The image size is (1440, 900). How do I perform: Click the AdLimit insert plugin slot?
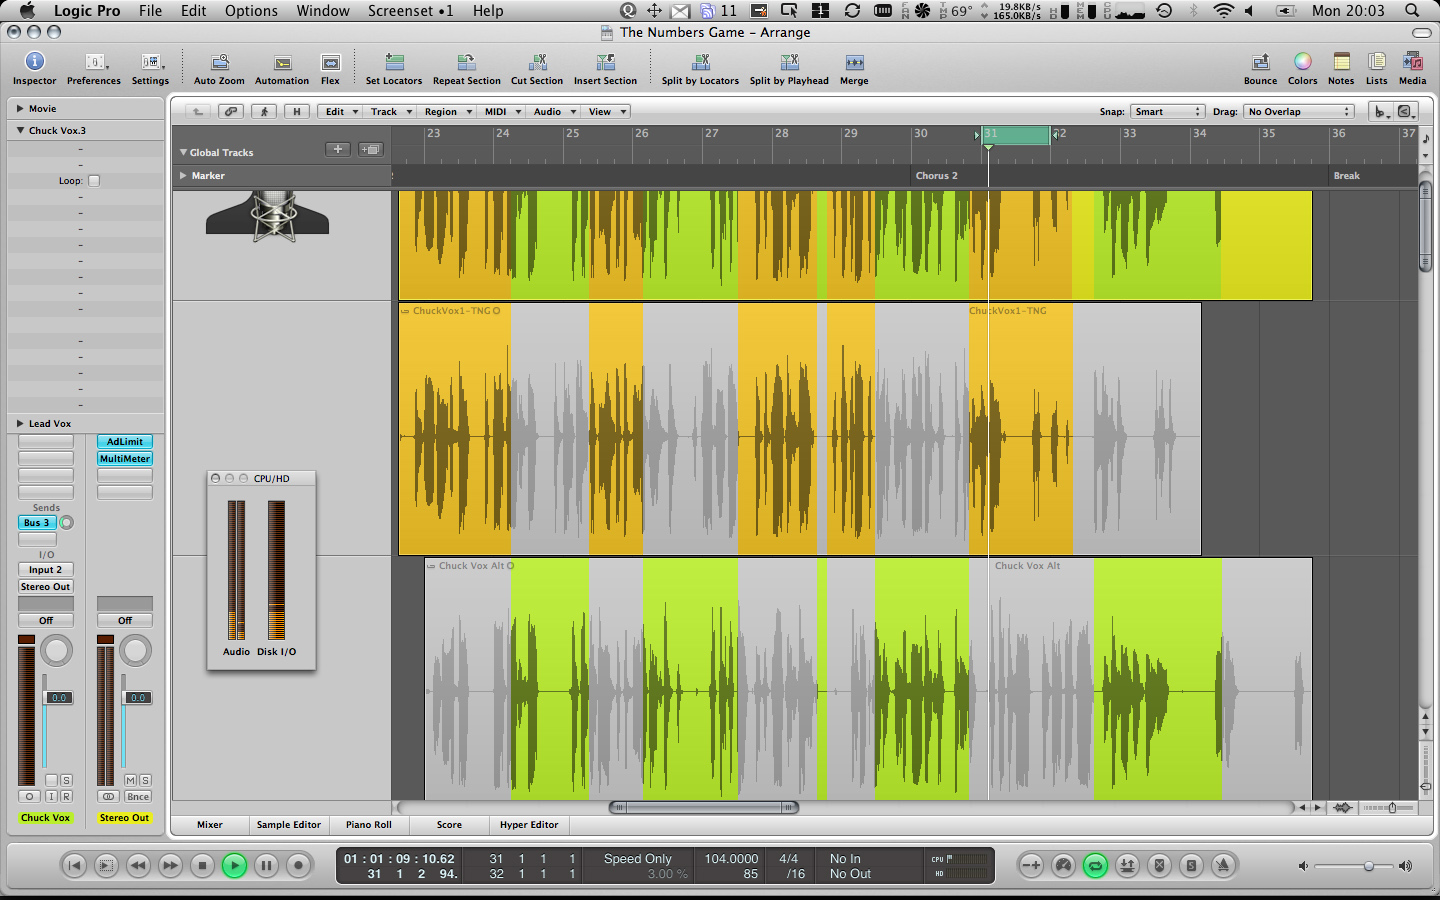click(x=125, y=442)
